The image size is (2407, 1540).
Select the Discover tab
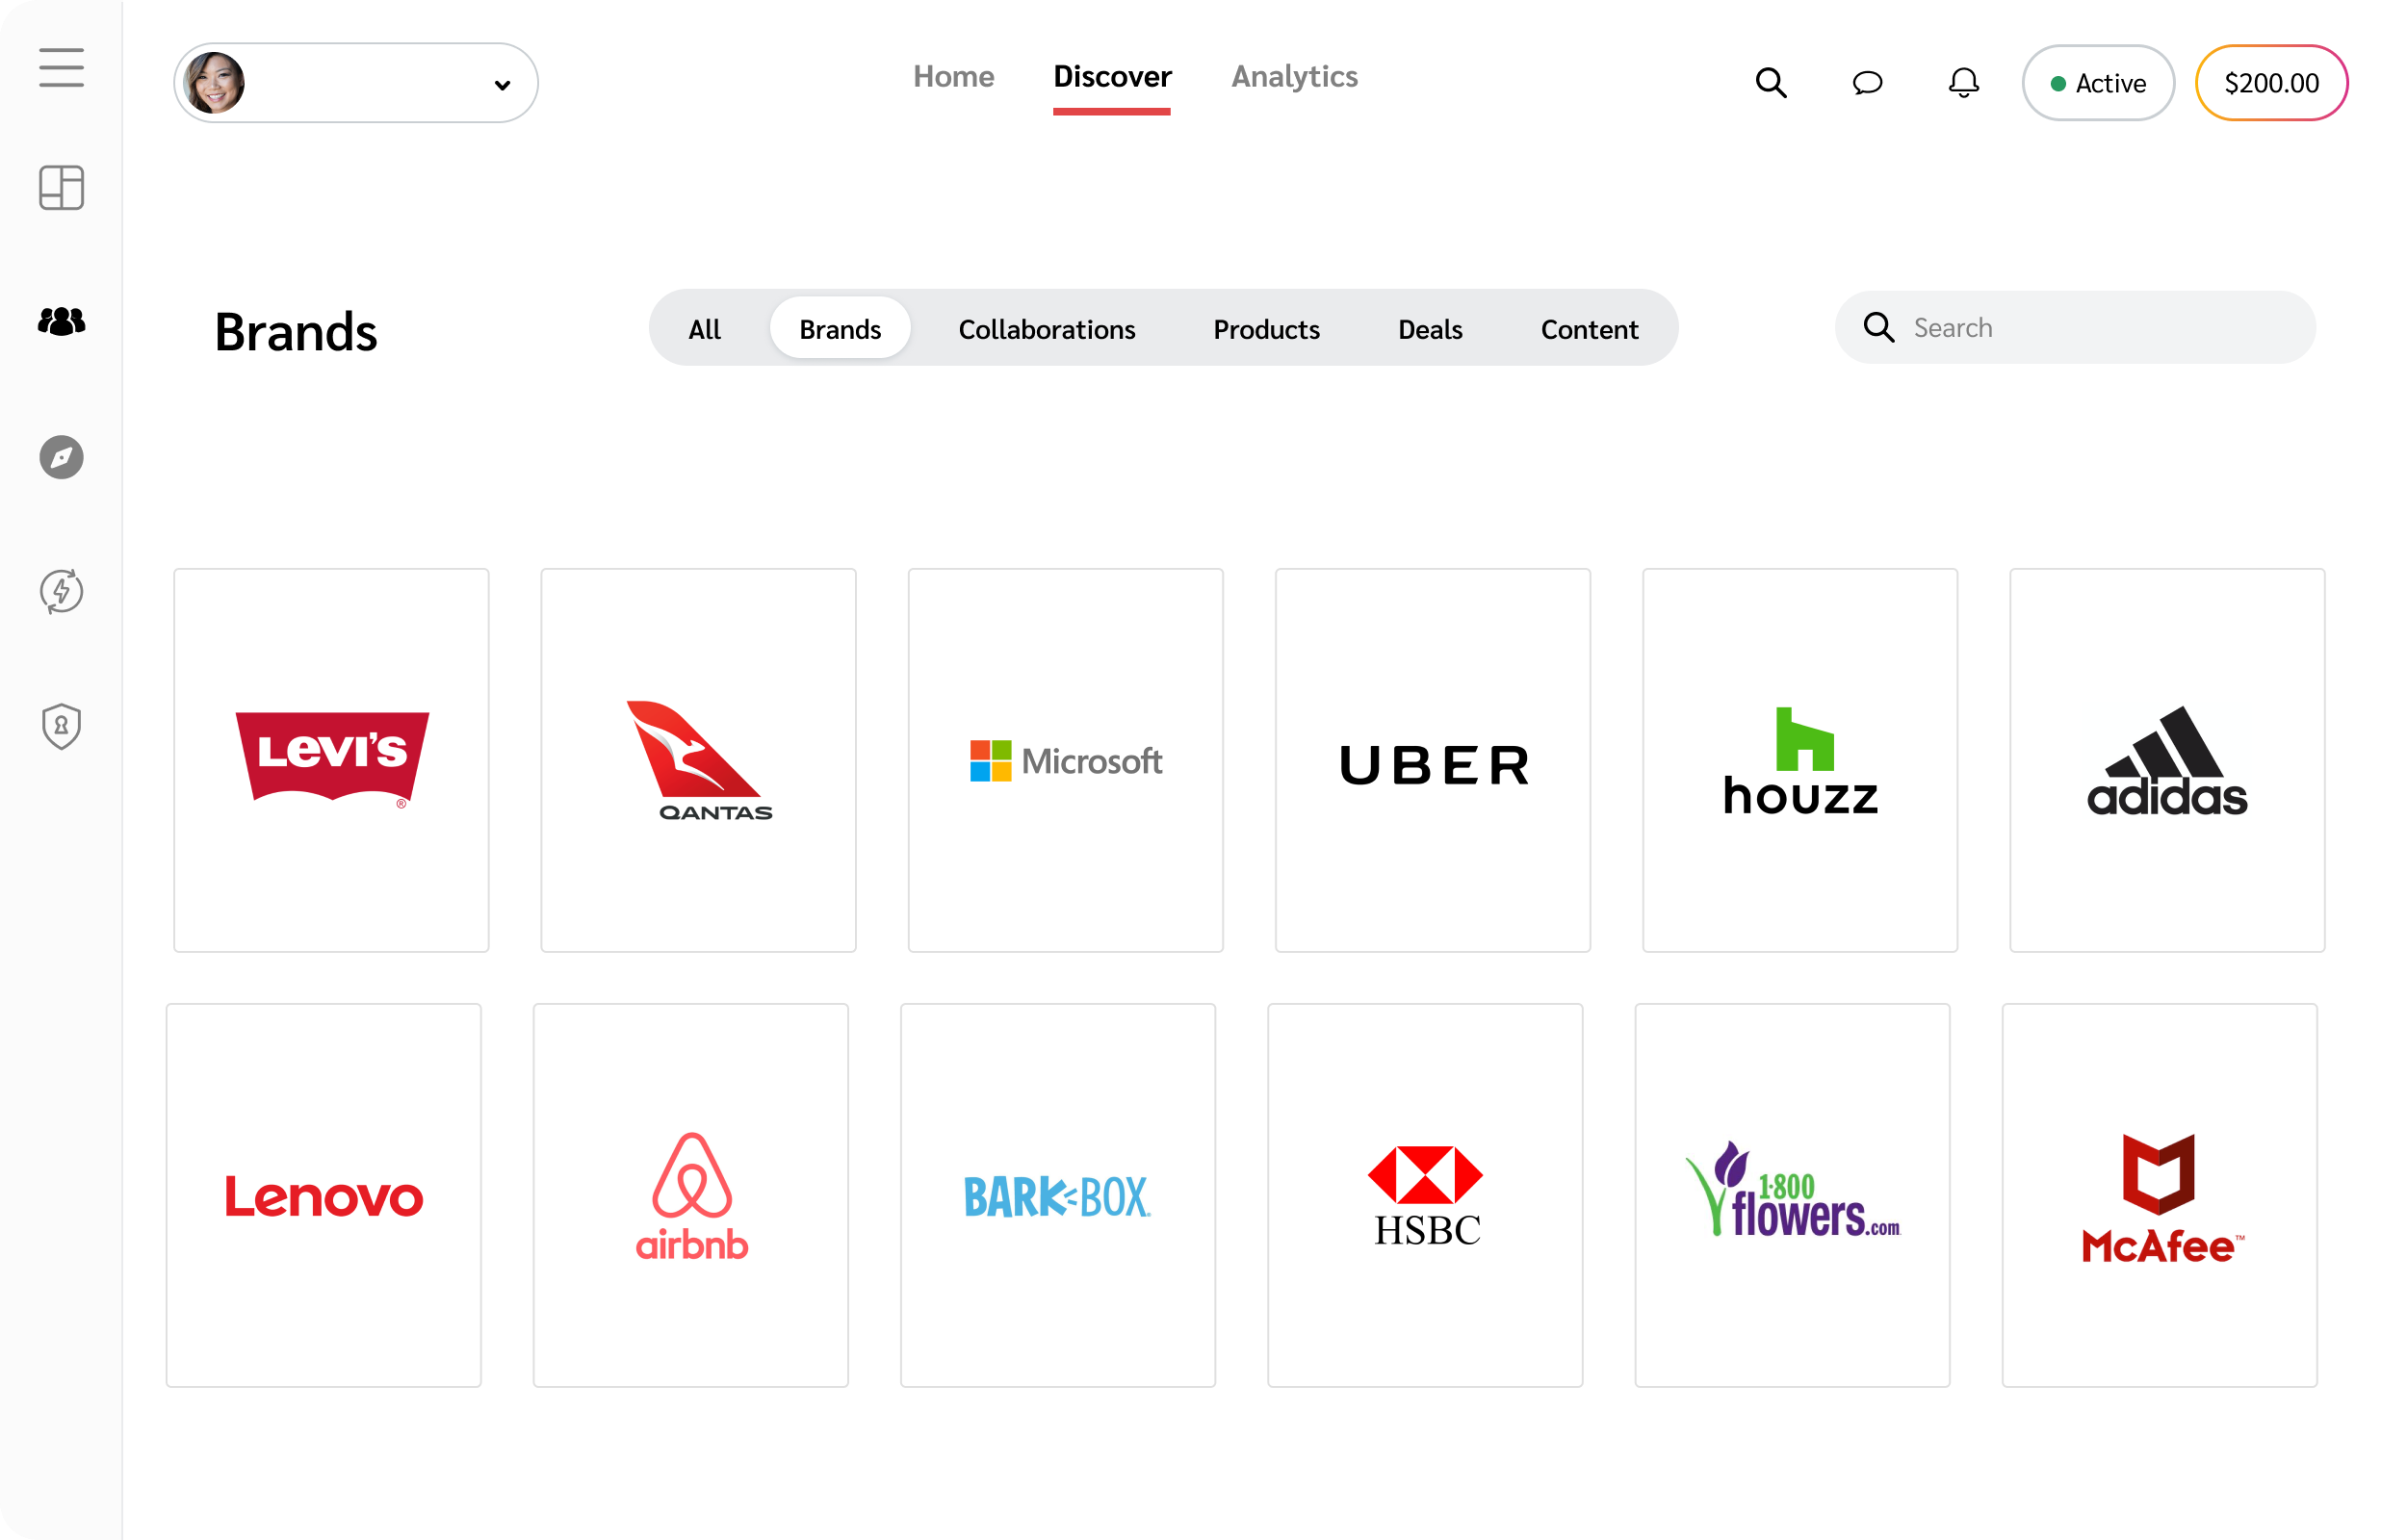coord(1112,76)
